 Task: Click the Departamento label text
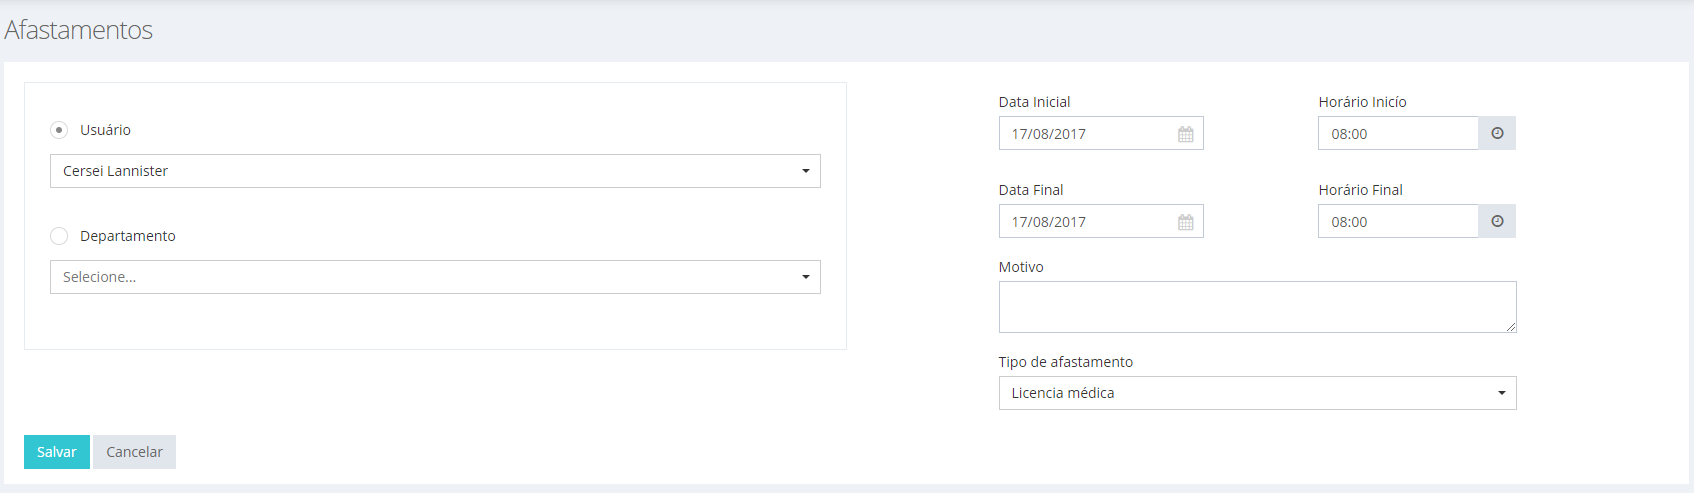(128, 236)
